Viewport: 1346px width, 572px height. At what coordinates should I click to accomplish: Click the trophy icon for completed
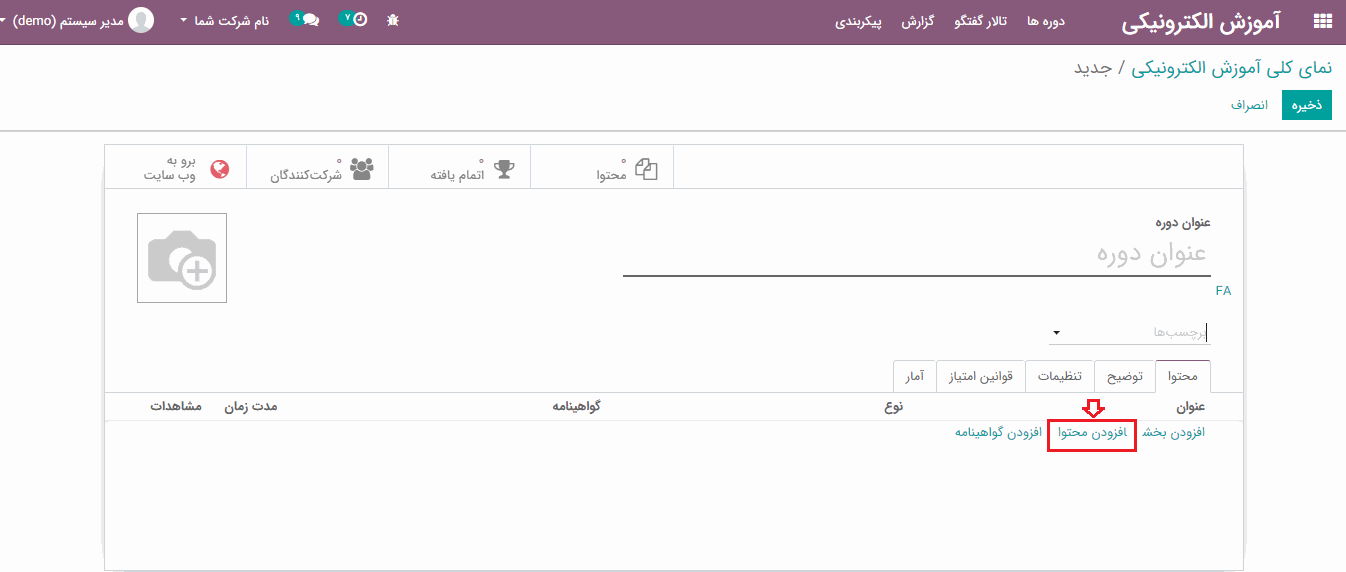coord(504,168)
